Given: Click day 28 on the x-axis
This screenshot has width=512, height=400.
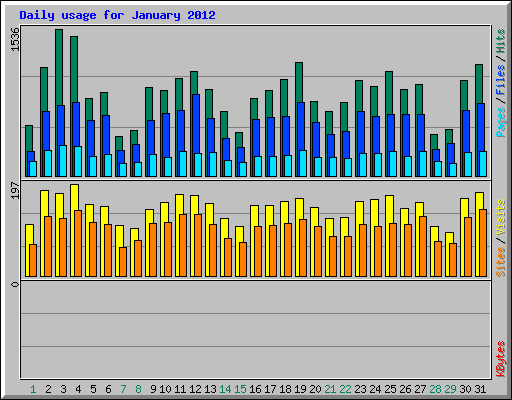Looking at the screenshot, I should (435, 389).
